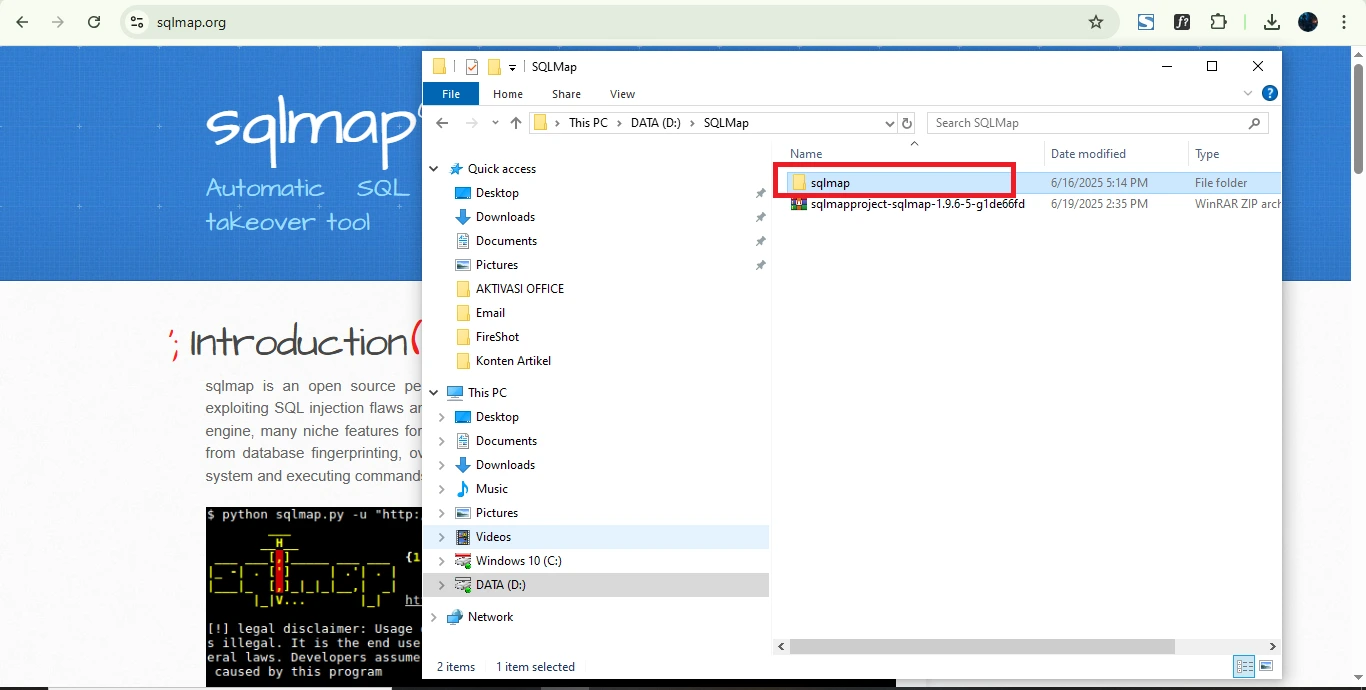This screenshot has height=690, width=1366.
Task: Open the browser Extensions puzzle icon
Action: (1218, 22)
